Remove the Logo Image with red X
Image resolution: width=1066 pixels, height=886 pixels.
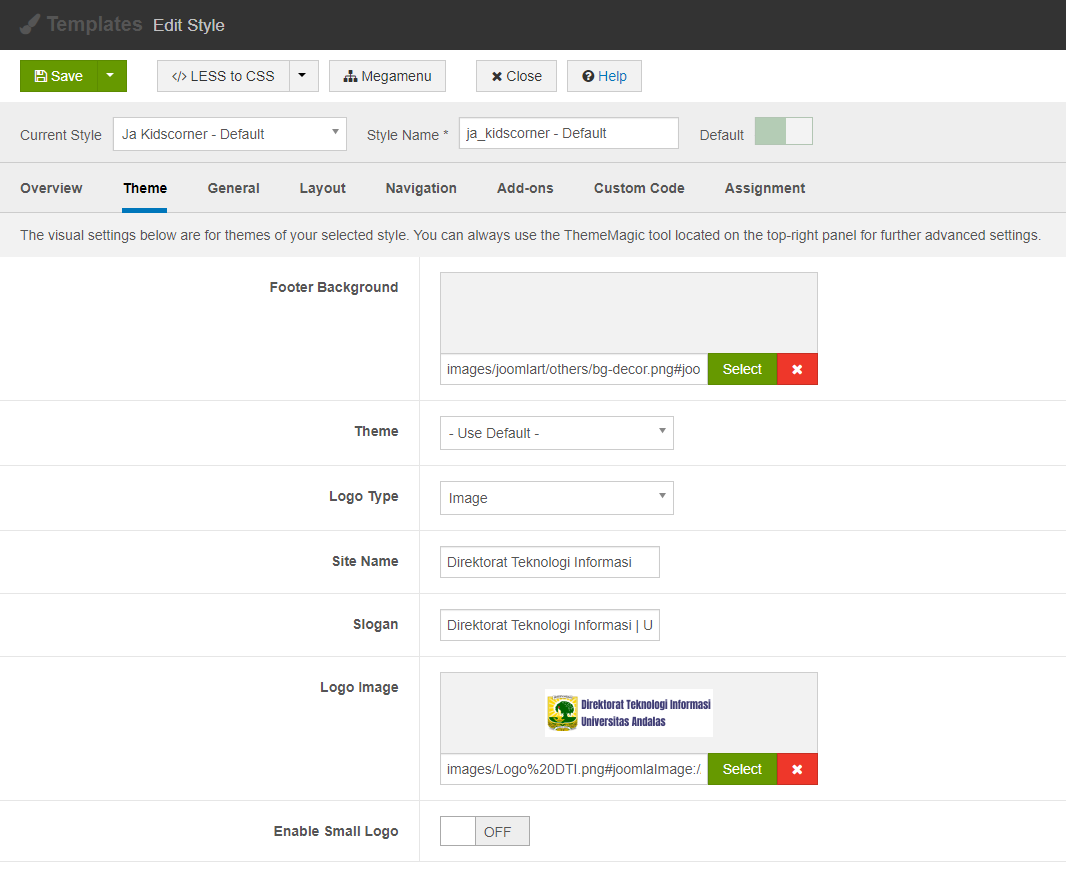pos(797,769)
